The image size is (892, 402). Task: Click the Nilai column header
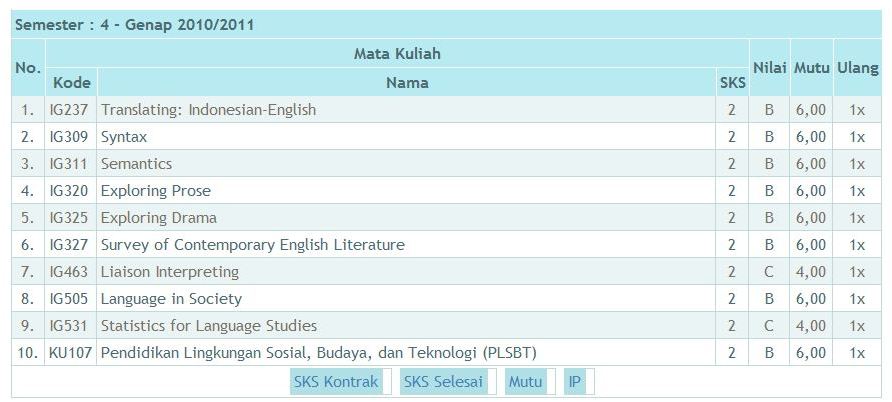[x=770, y=68]
